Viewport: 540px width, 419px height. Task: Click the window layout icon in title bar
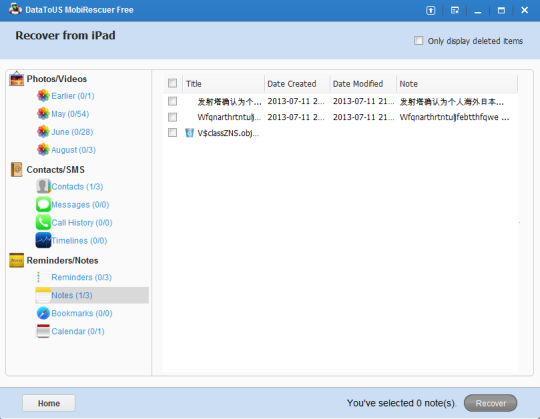(455, 10)
